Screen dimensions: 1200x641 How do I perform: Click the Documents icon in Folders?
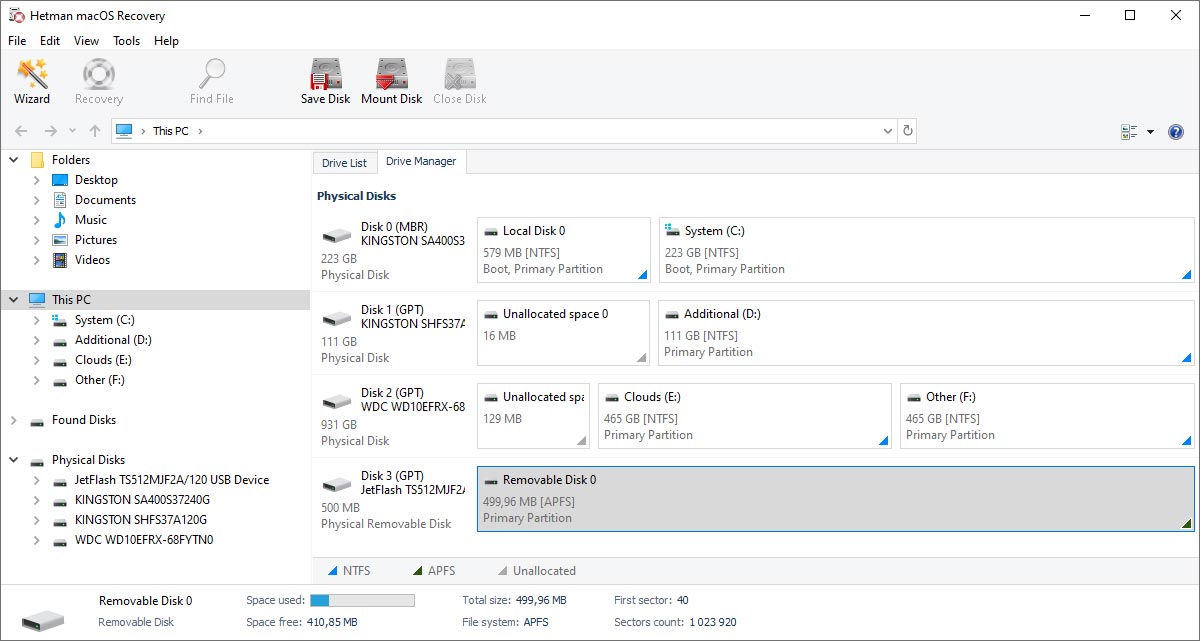click(x=60, y=200)
